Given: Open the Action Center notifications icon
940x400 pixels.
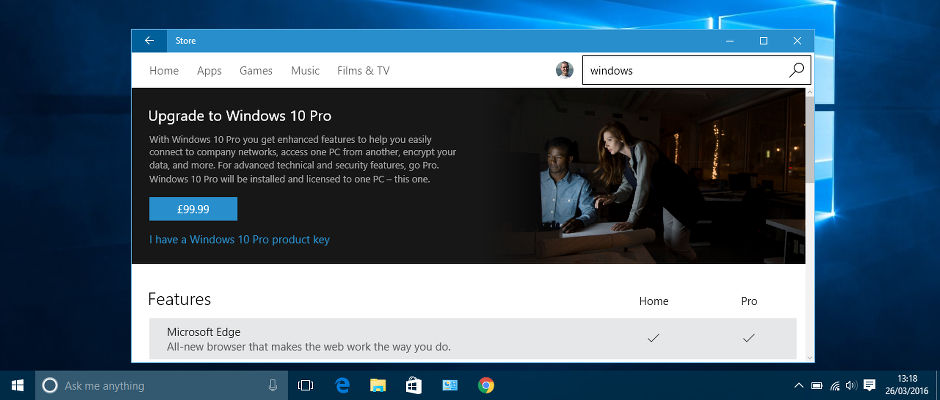Looking at the screenshot, I should (x=869, y=386).
